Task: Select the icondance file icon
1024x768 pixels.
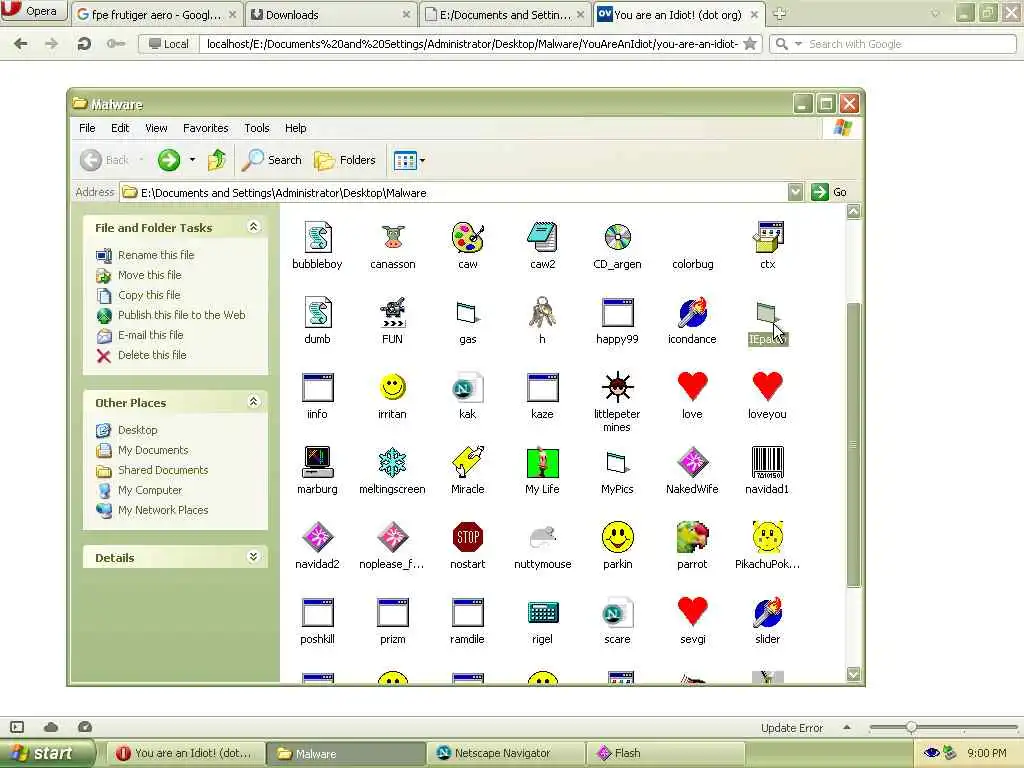Action: [x=692, y=313]
